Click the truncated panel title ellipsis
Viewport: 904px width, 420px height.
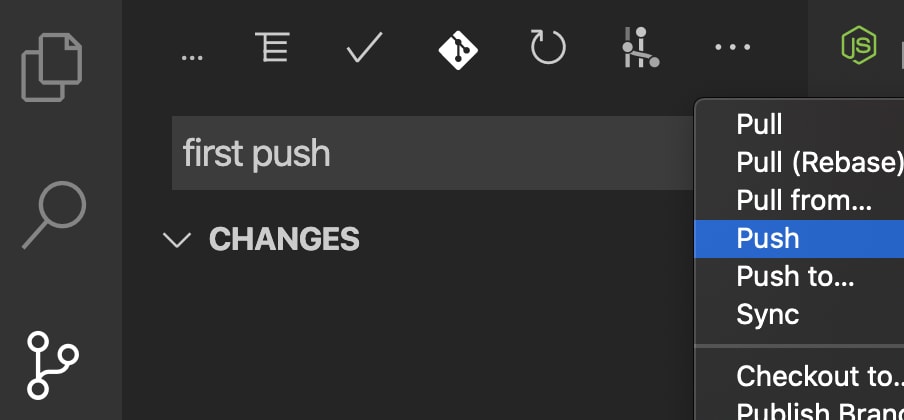click(192, 57)
